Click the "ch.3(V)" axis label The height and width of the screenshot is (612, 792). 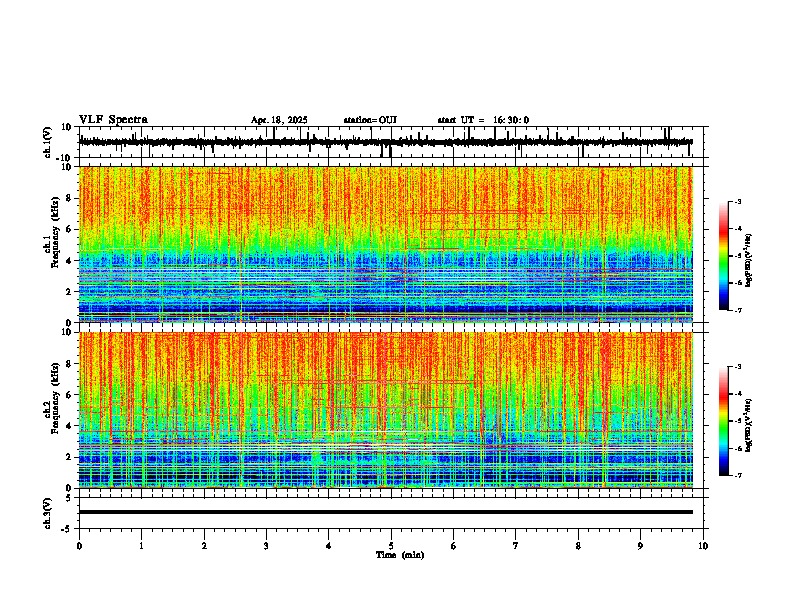[x=48, y=513]
